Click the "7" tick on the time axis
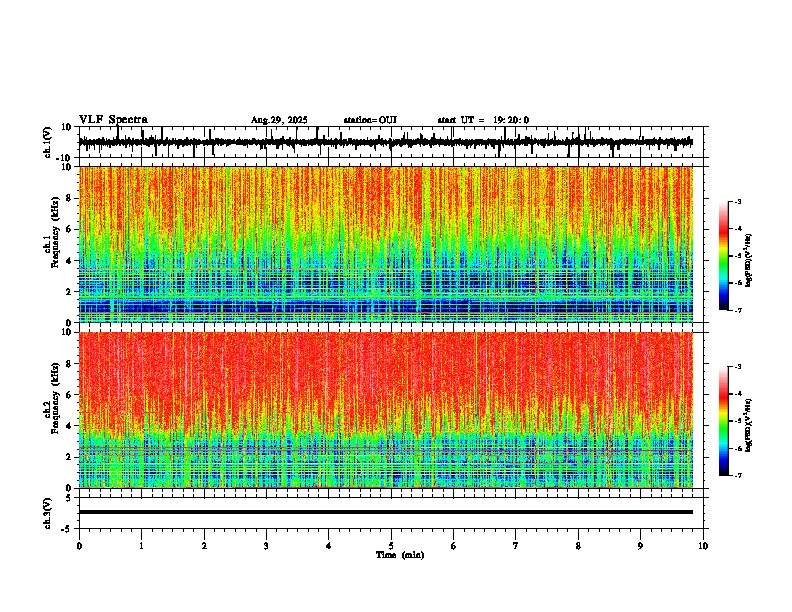This screenshot has width=792, height=612. tap(516, 546)
